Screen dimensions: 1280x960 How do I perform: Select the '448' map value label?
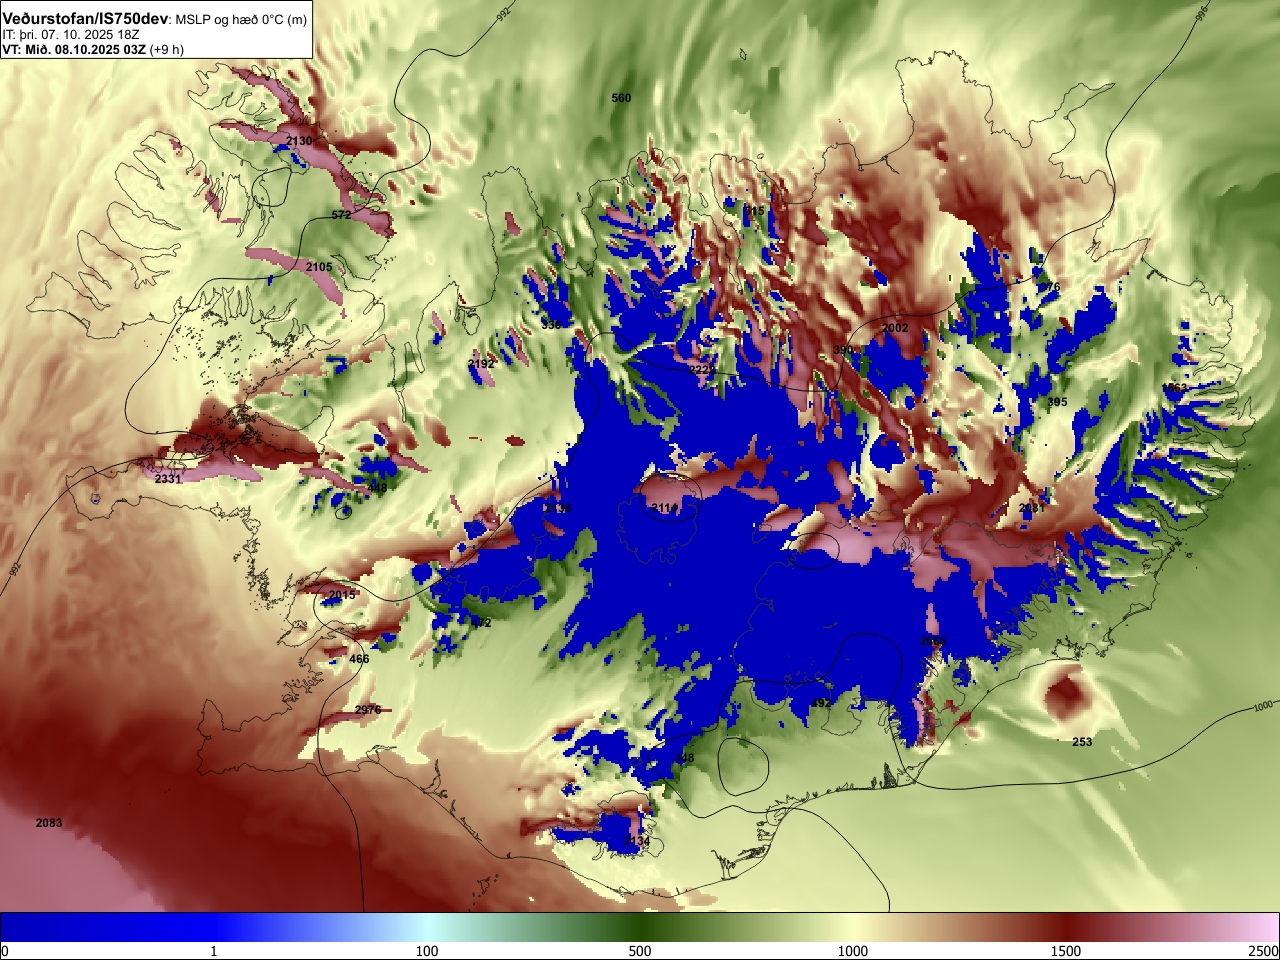pyautogui.click(x=377, y=488)
